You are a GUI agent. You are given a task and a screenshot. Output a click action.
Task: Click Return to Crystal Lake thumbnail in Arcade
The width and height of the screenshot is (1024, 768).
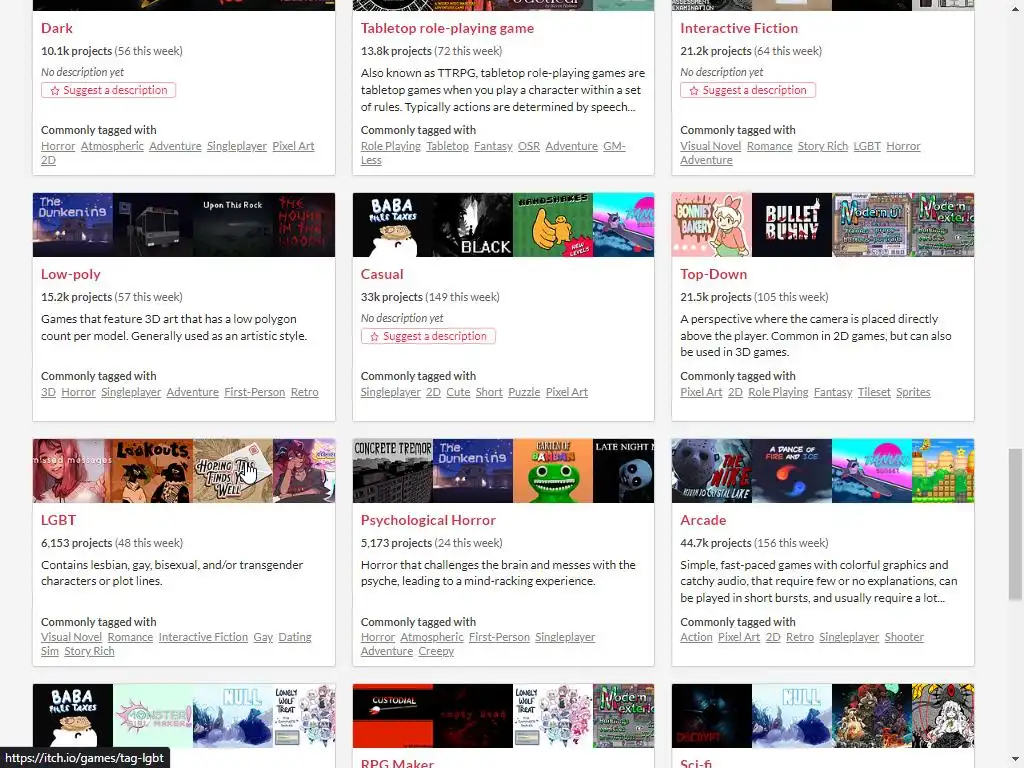coord(712,471)
